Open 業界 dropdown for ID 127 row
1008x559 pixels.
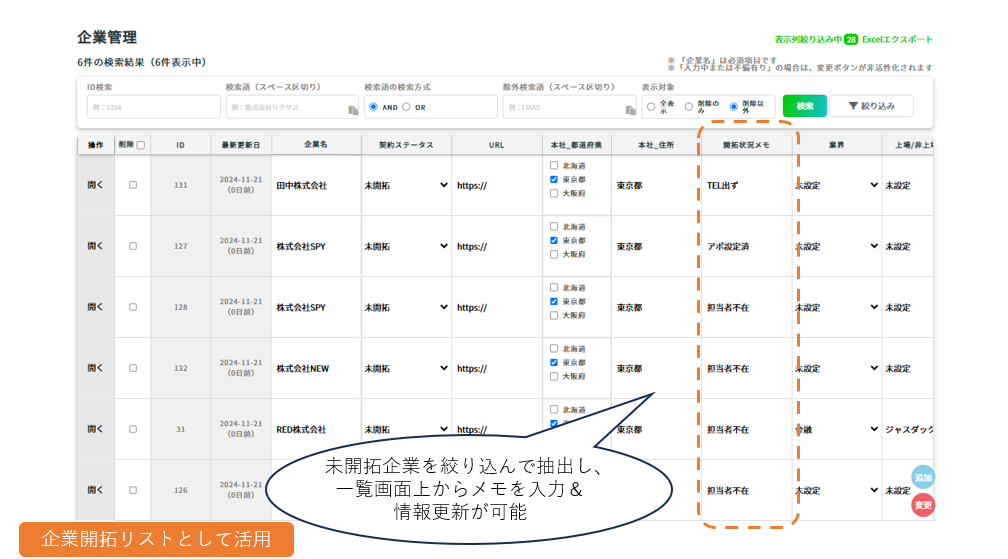[837, 246]
